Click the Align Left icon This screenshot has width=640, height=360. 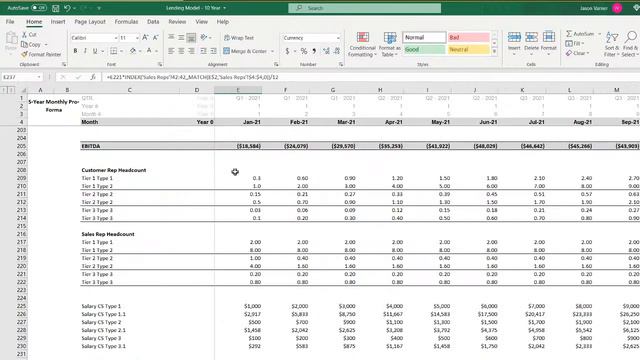(x=171, y=51)
